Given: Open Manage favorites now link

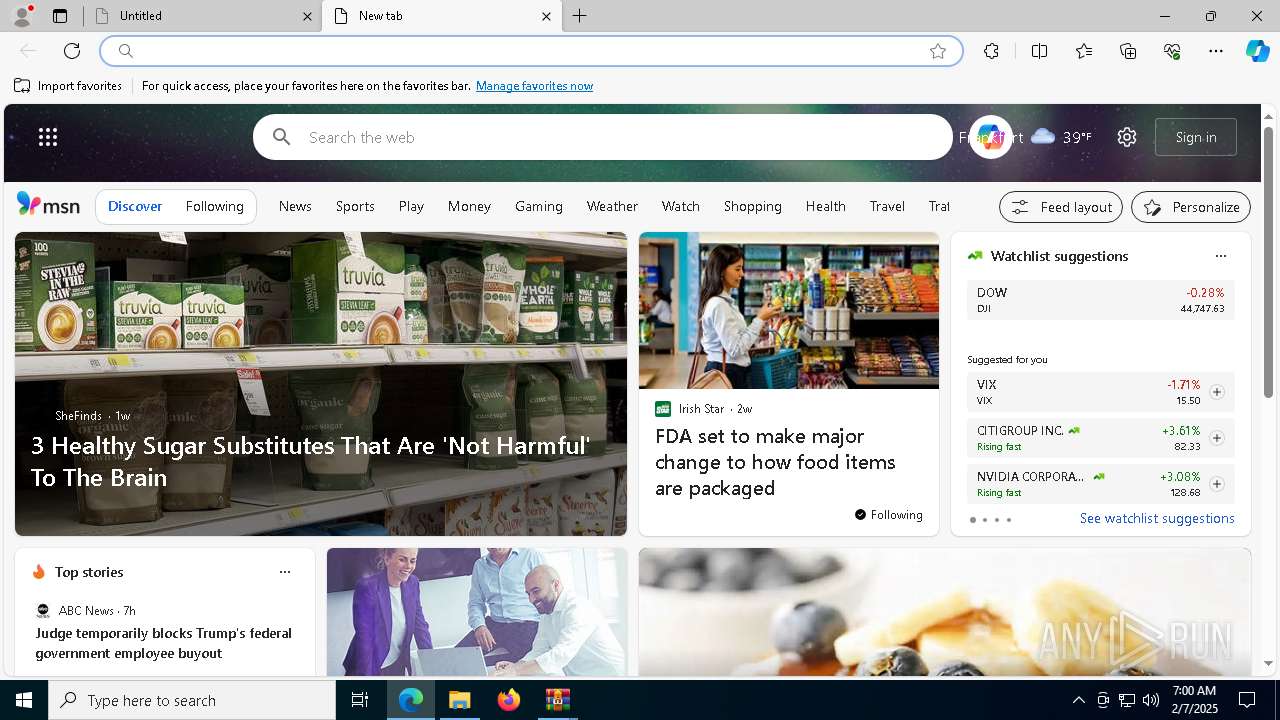Looking at the screenshot, I should (x=534, y=86).
